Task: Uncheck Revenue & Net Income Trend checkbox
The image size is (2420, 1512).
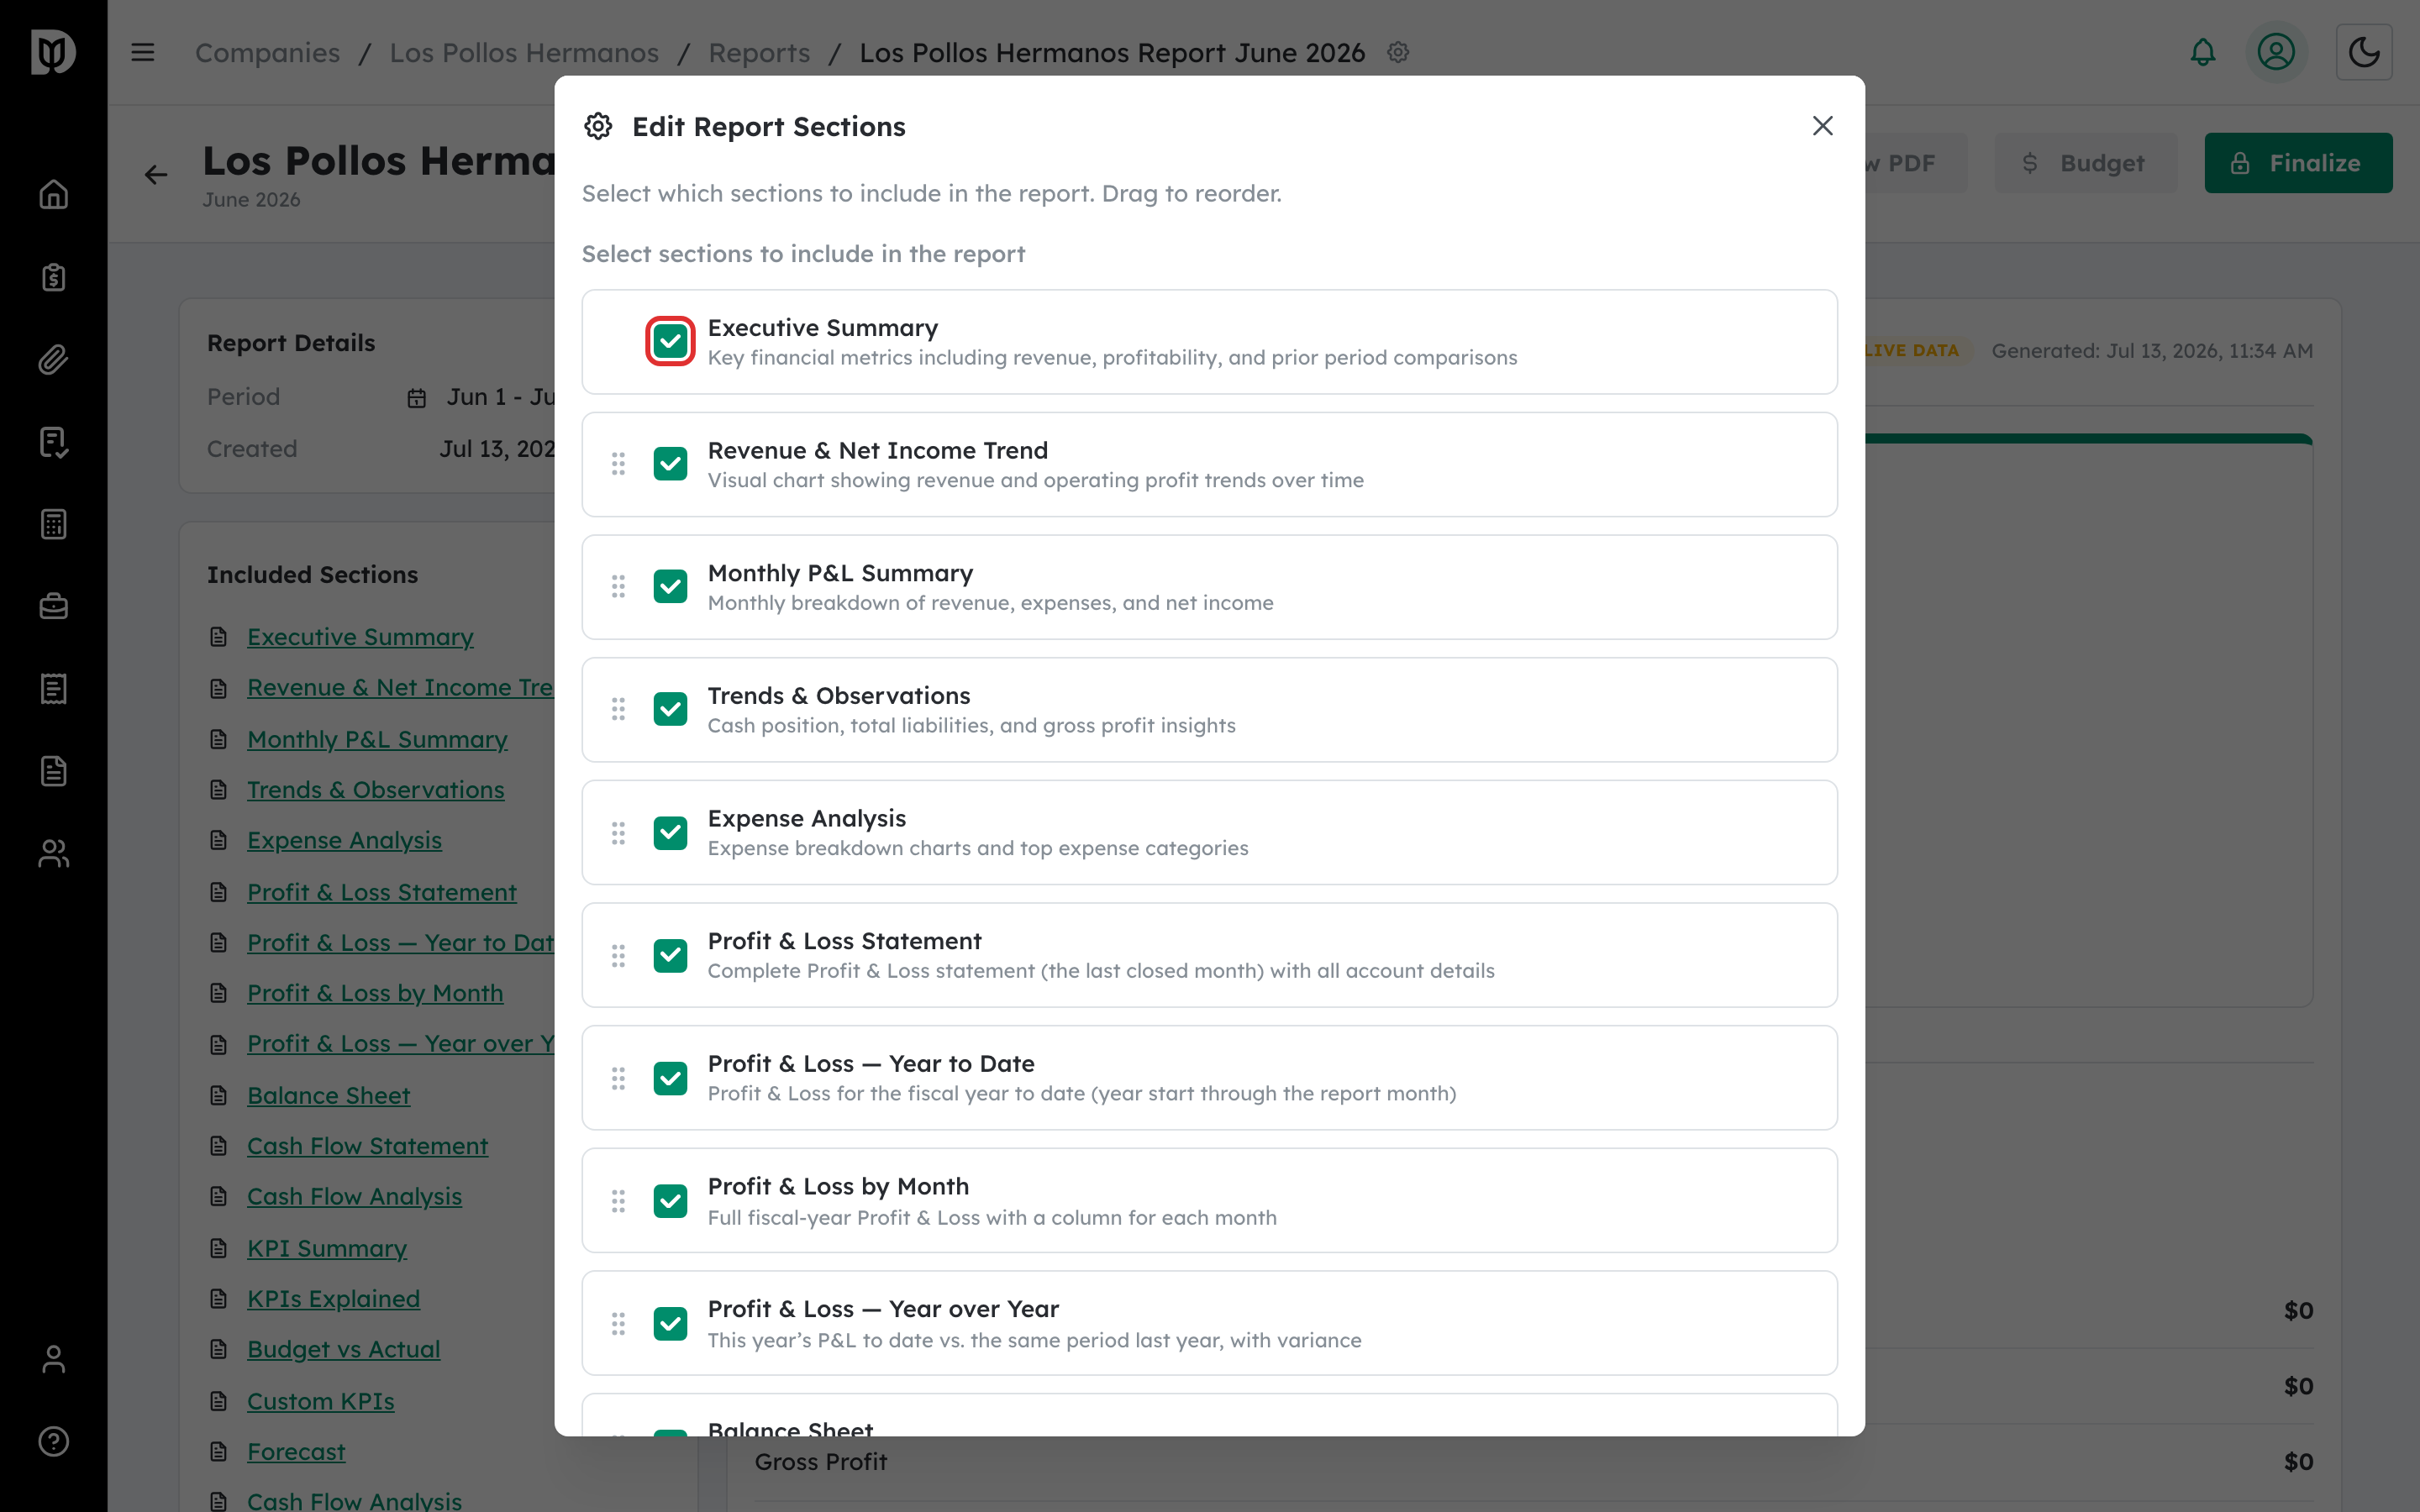Action: [670, 464]
